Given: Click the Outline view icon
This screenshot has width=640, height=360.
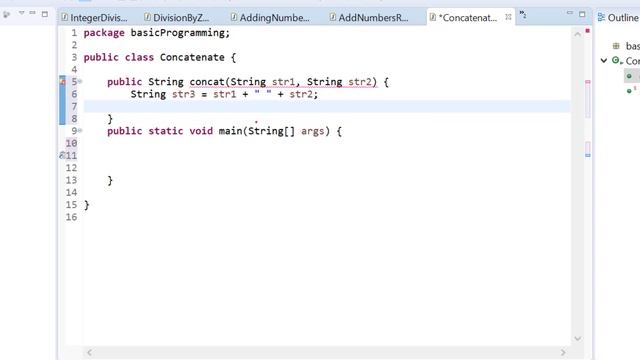Looking at the screenshot, I should (601, 17).
